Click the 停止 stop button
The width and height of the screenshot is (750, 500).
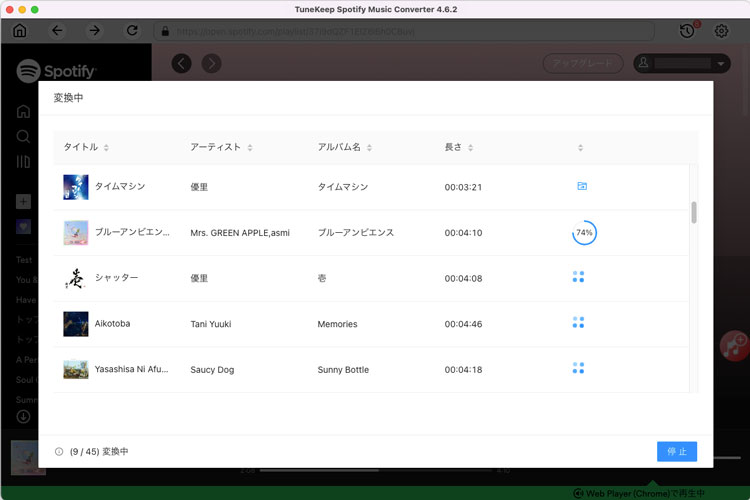(x=677, y=451)
